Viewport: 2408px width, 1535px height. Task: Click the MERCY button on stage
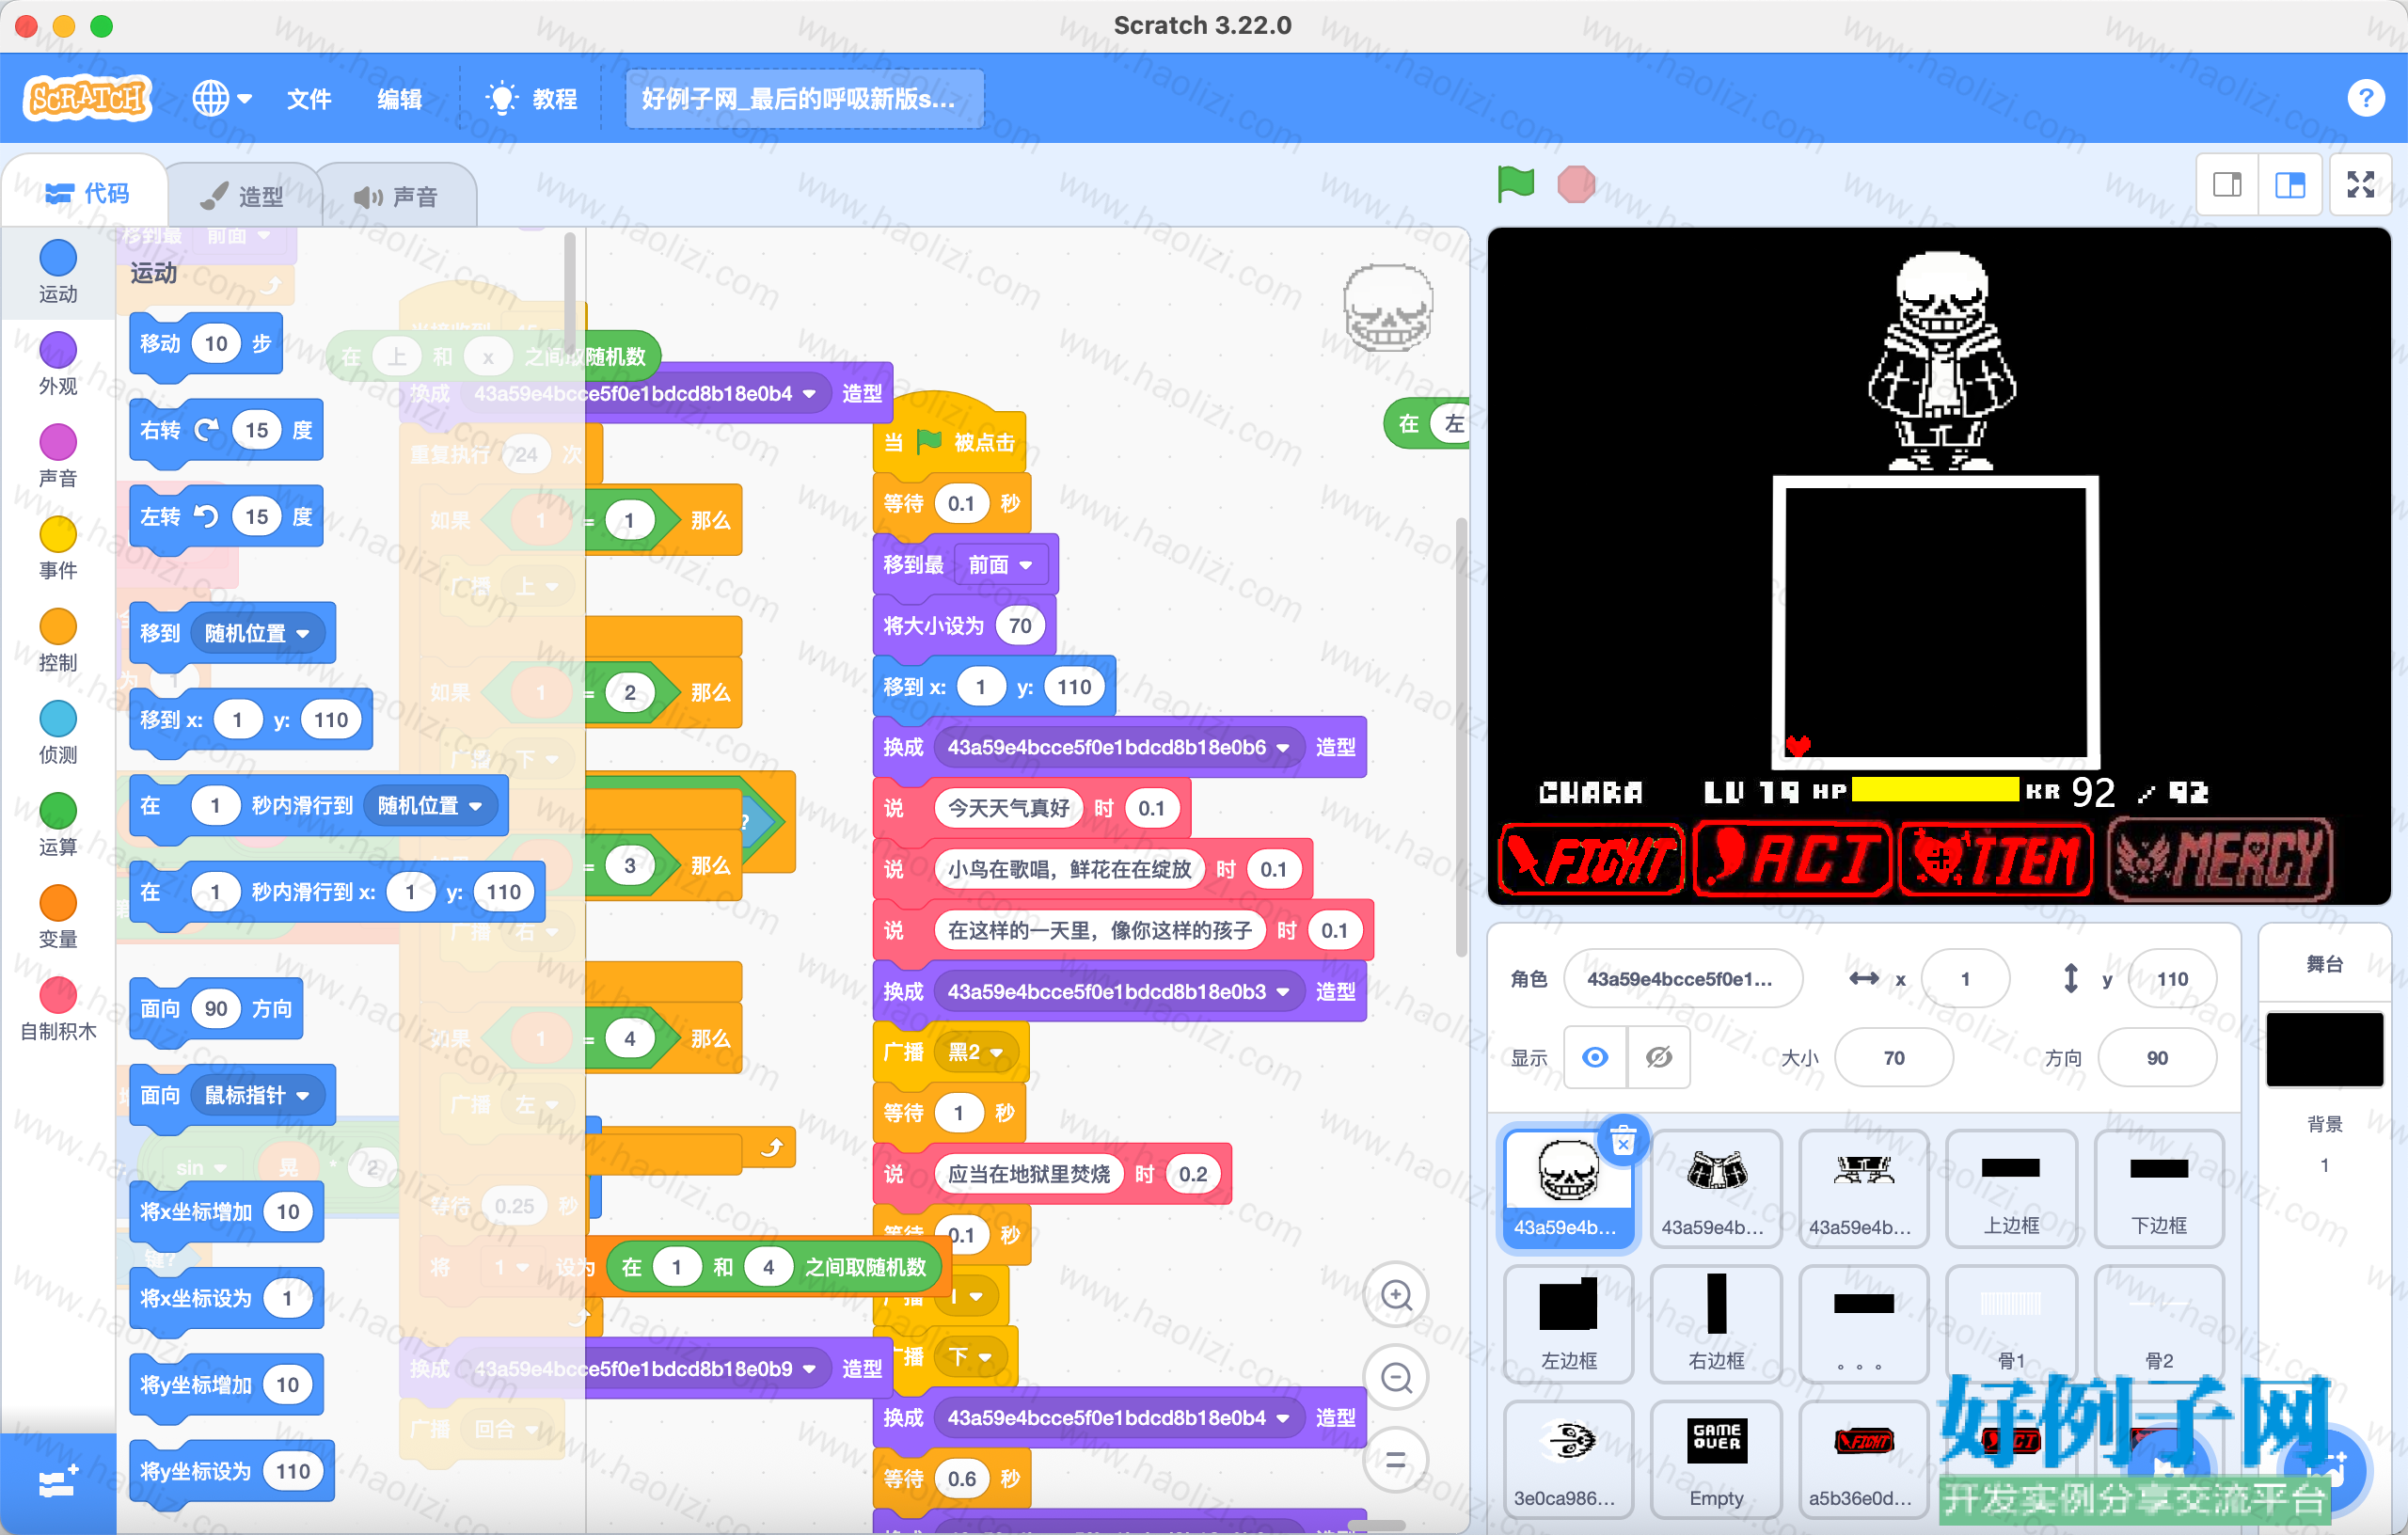pyautogui.click(x=2219, y=859)
